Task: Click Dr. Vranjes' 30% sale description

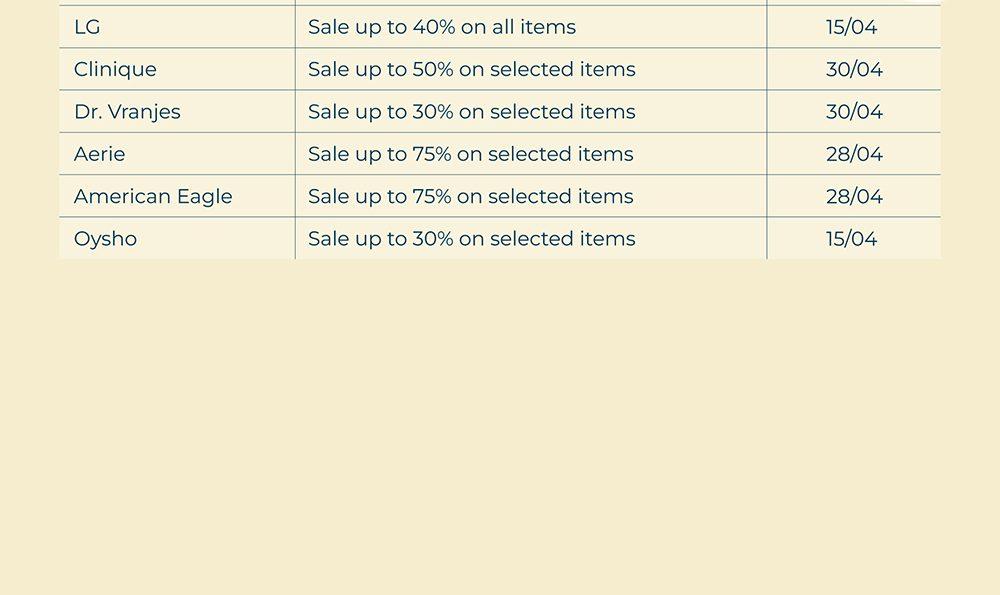Action: click(471, 112)
